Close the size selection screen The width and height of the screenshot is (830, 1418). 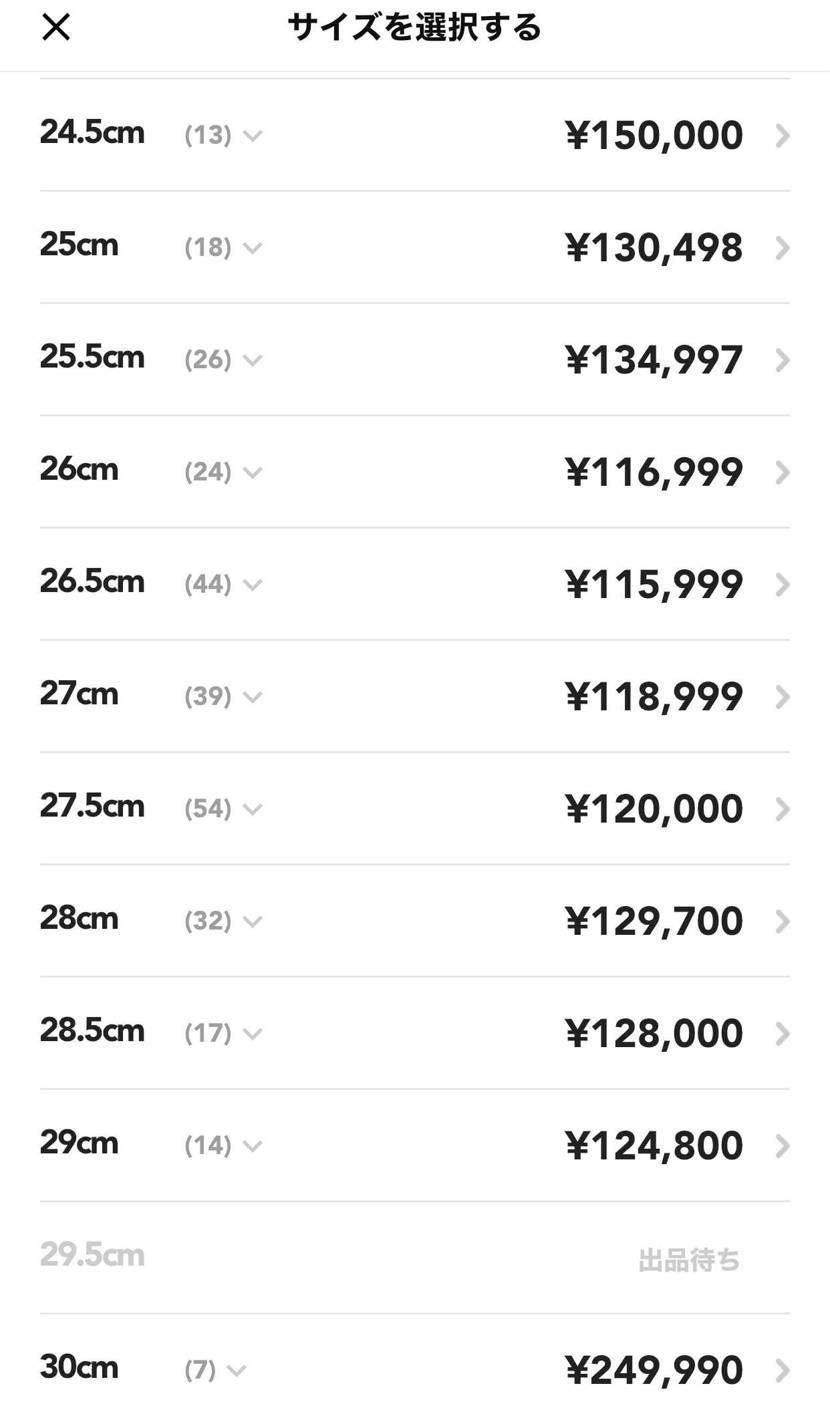click(x=56, y=27)
